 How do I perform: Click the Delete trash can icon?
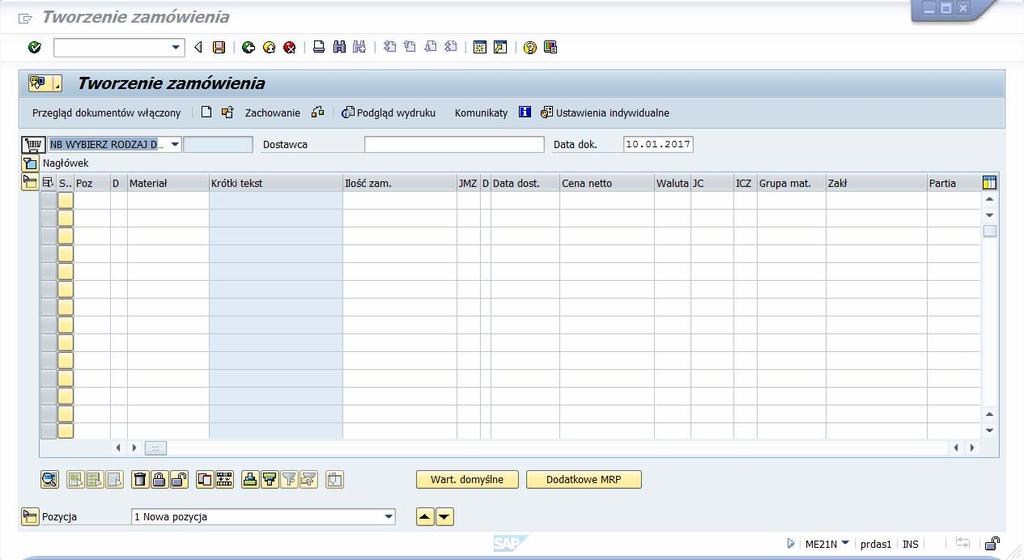[140, 480]
